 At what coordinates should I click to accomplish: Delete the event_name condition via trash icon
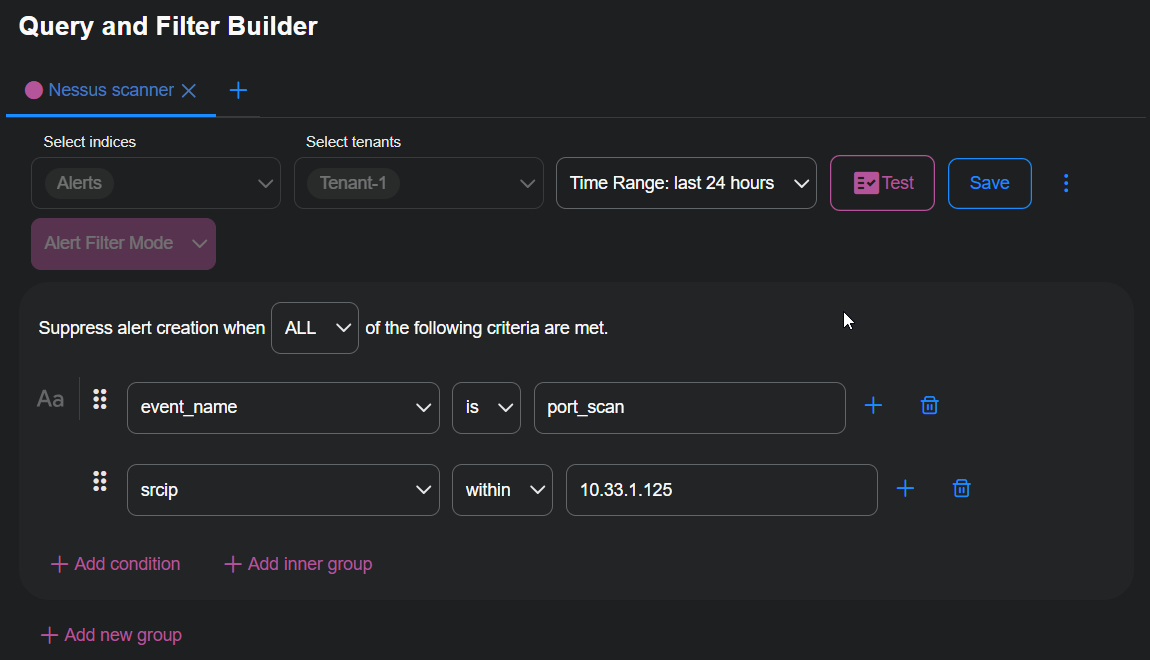929,406
